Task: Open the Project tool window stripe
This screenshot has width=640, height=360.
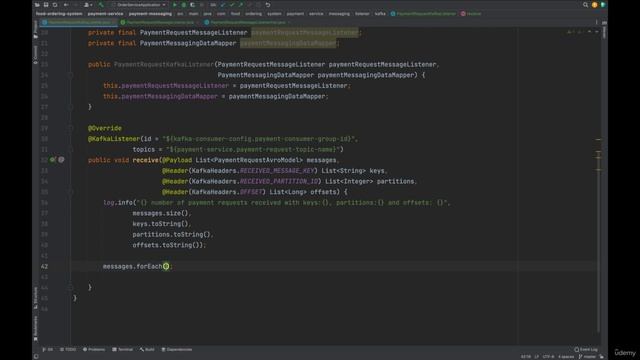Action: [36, 29]
